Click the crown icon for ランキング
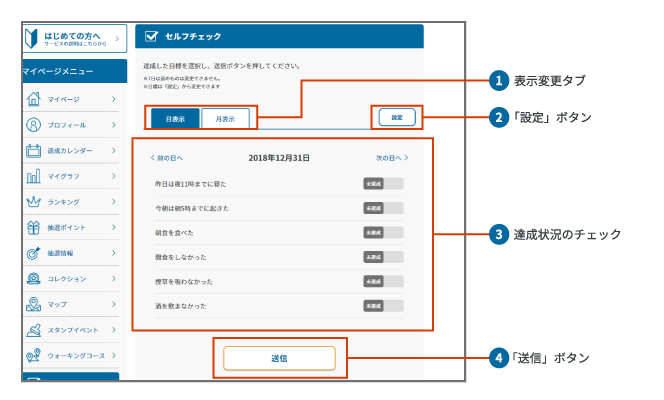The width and height of the screenshot is (664, 400). 33,202
